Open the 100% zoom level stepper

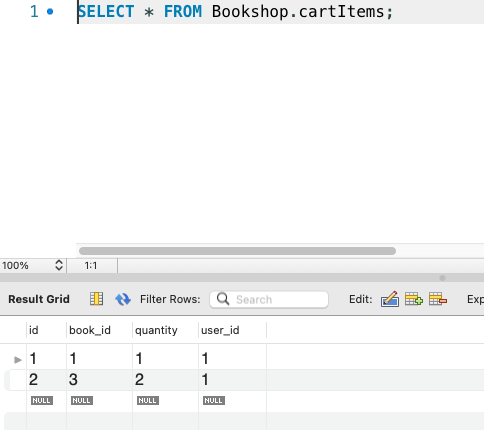pyautogui.click(x=59, y=265)
